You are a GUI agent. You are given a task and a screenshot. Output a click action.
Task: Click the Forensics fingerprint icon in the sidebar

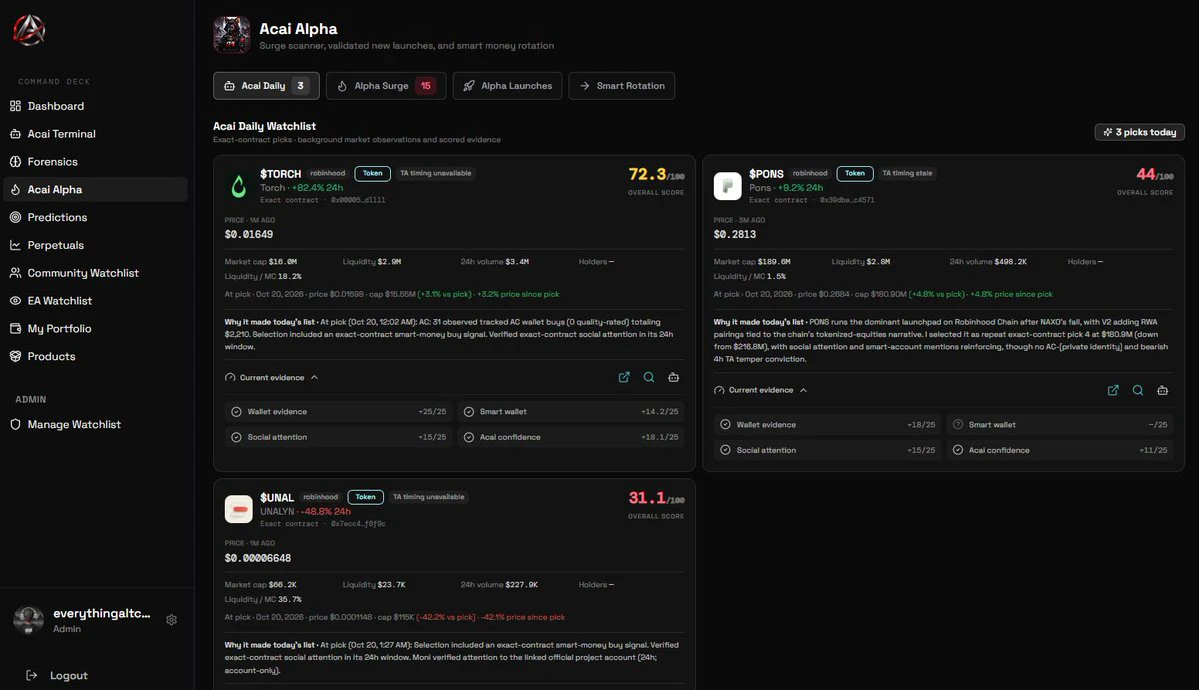15,161
